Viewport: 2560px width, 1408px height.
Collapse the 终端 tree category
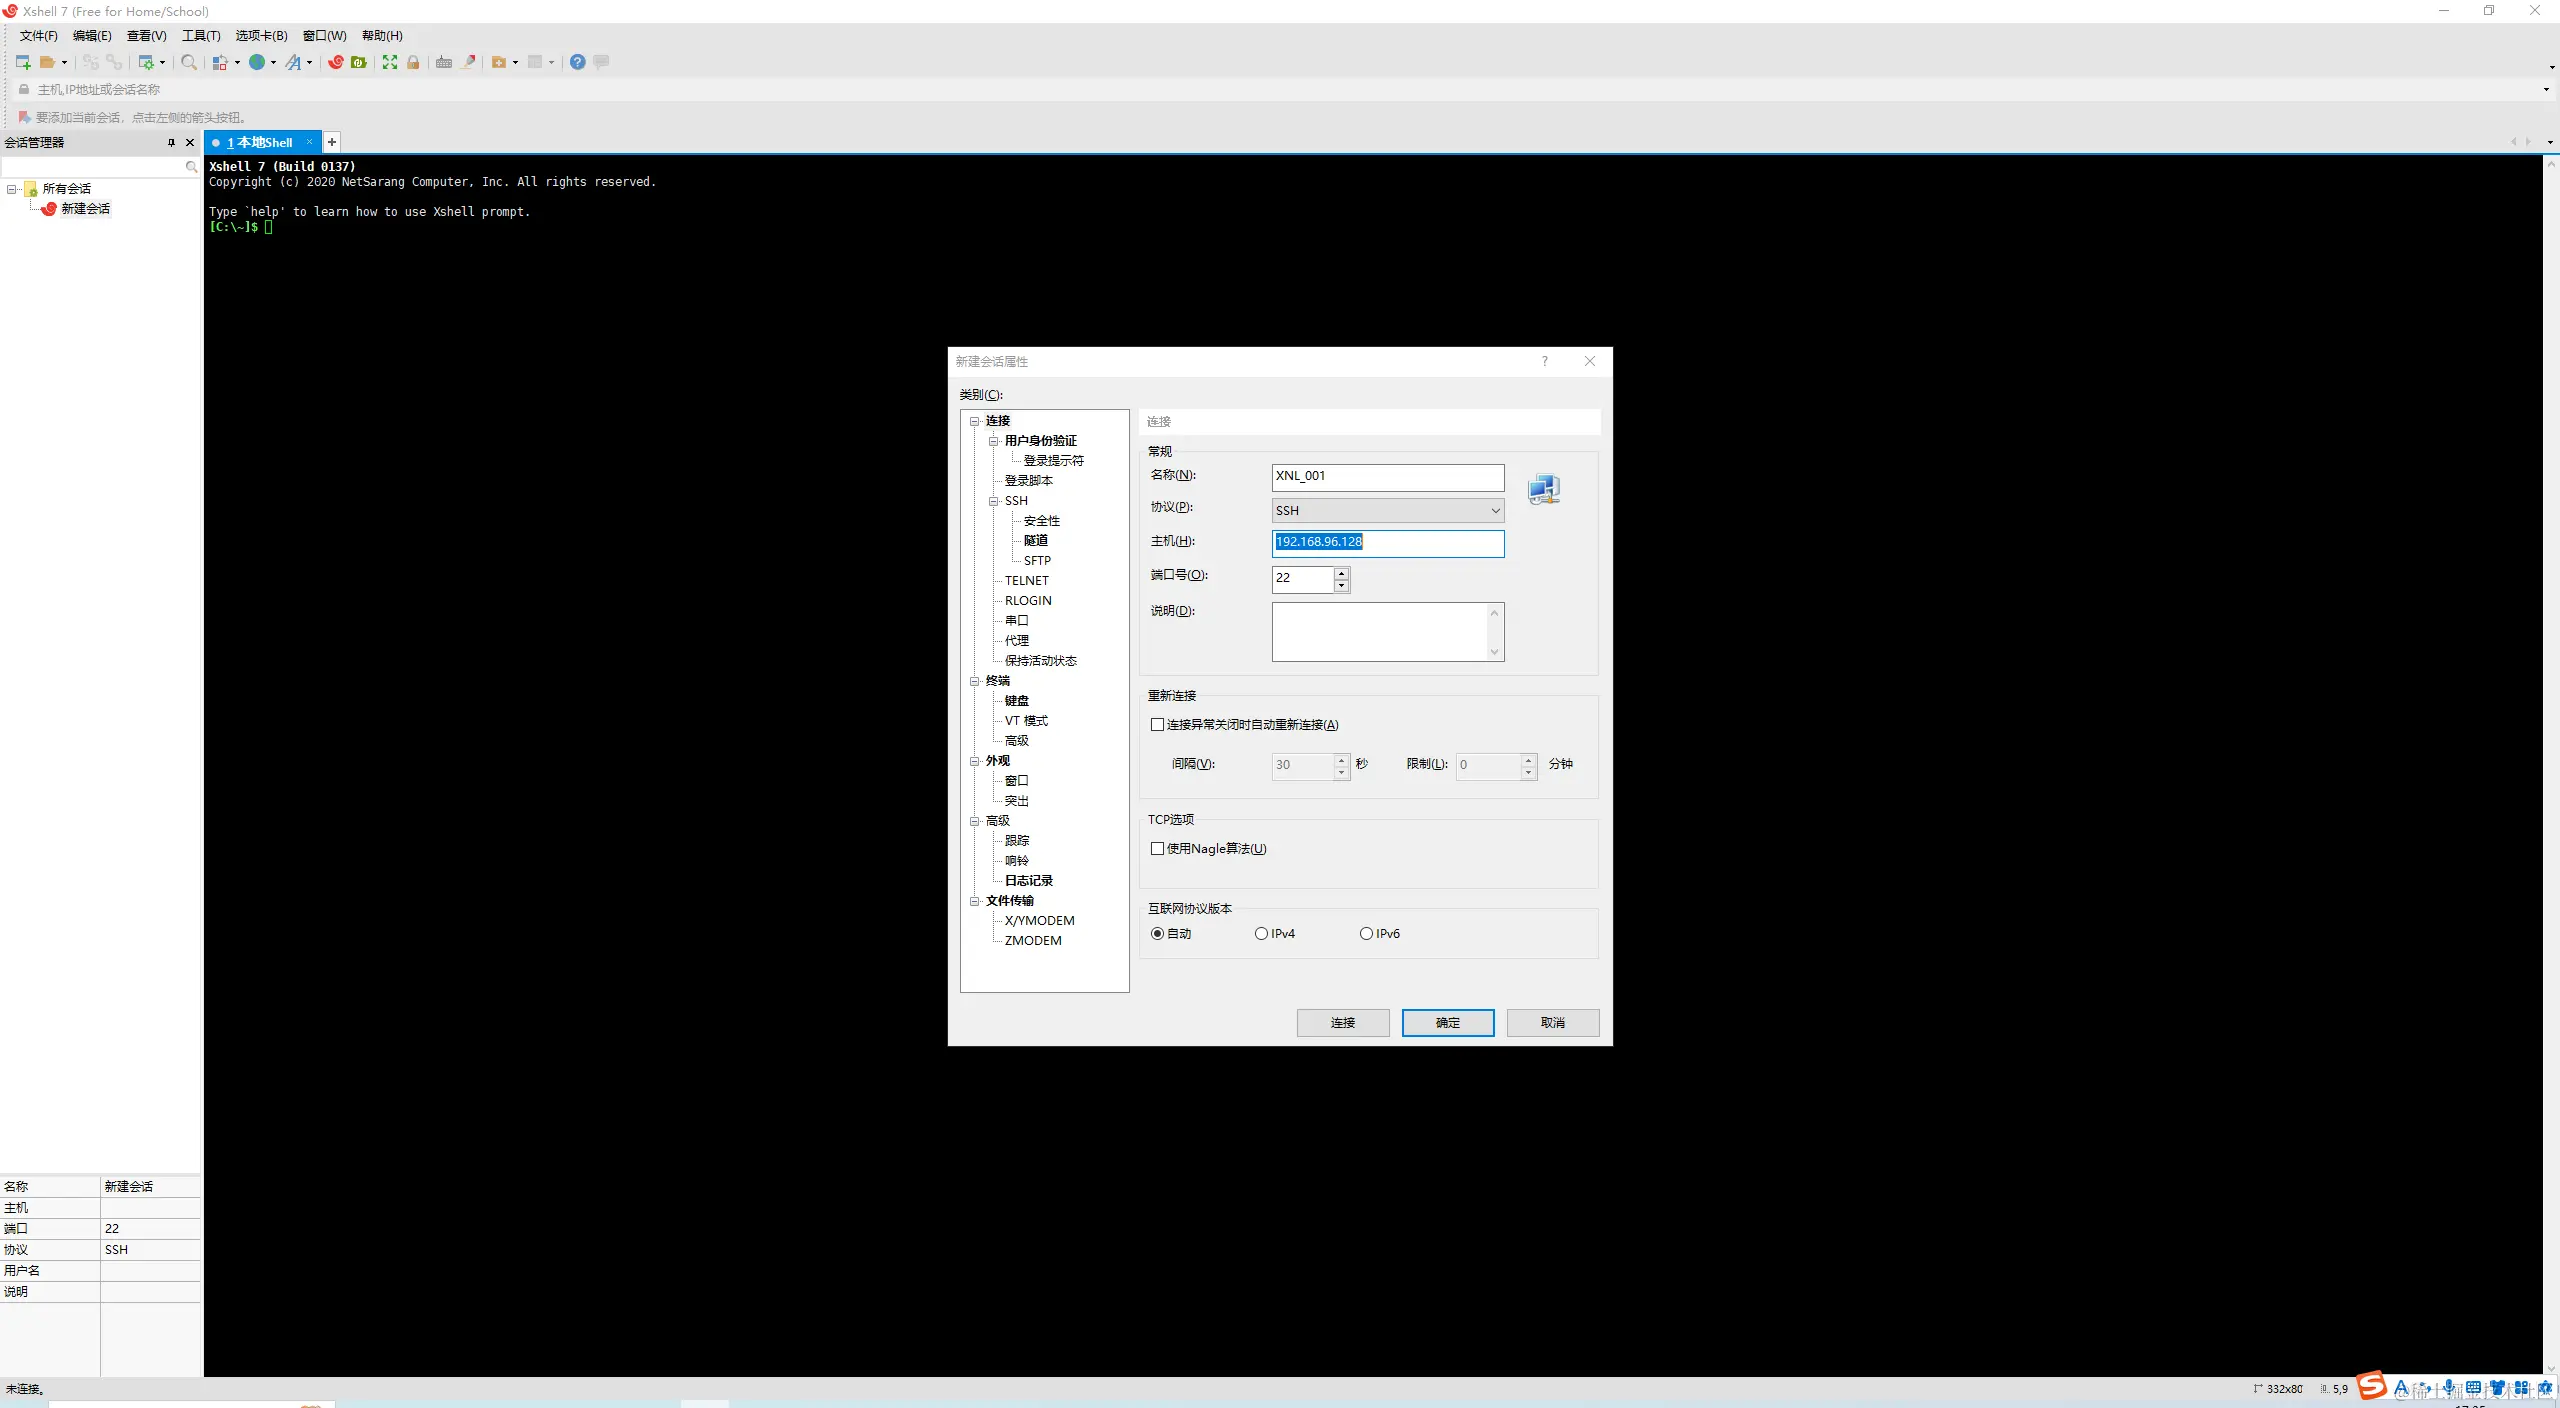(x=974, y=681)
